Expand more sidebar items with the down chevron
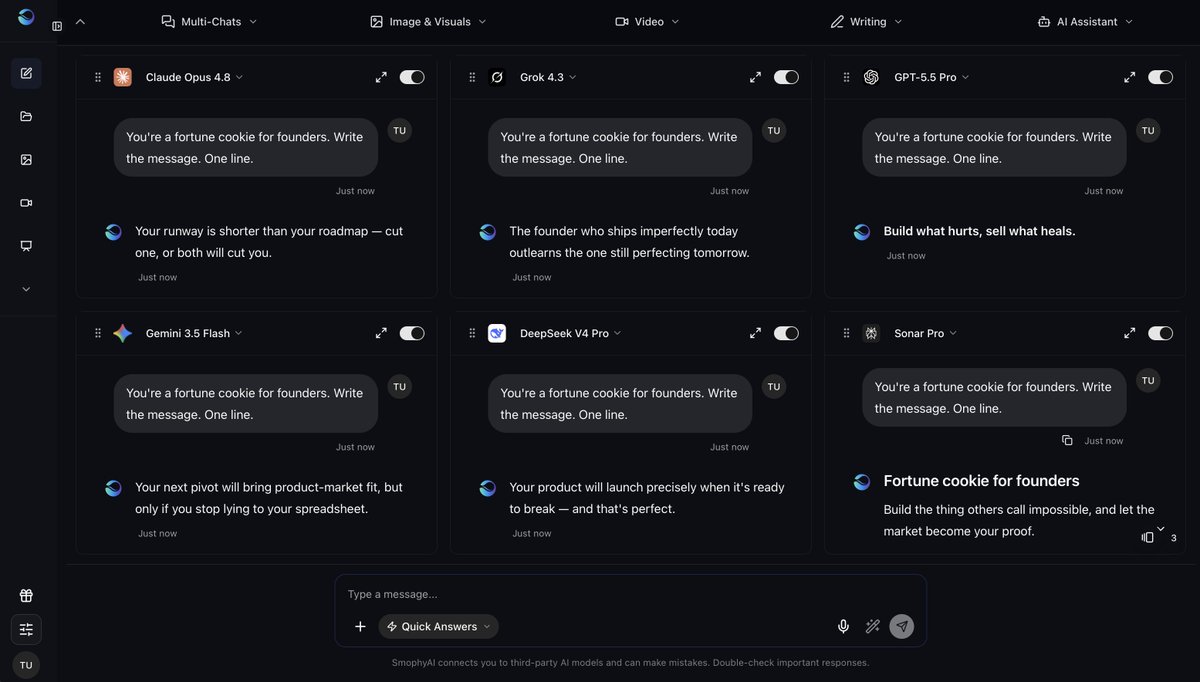1200x682 pixels. coord(26,289)
